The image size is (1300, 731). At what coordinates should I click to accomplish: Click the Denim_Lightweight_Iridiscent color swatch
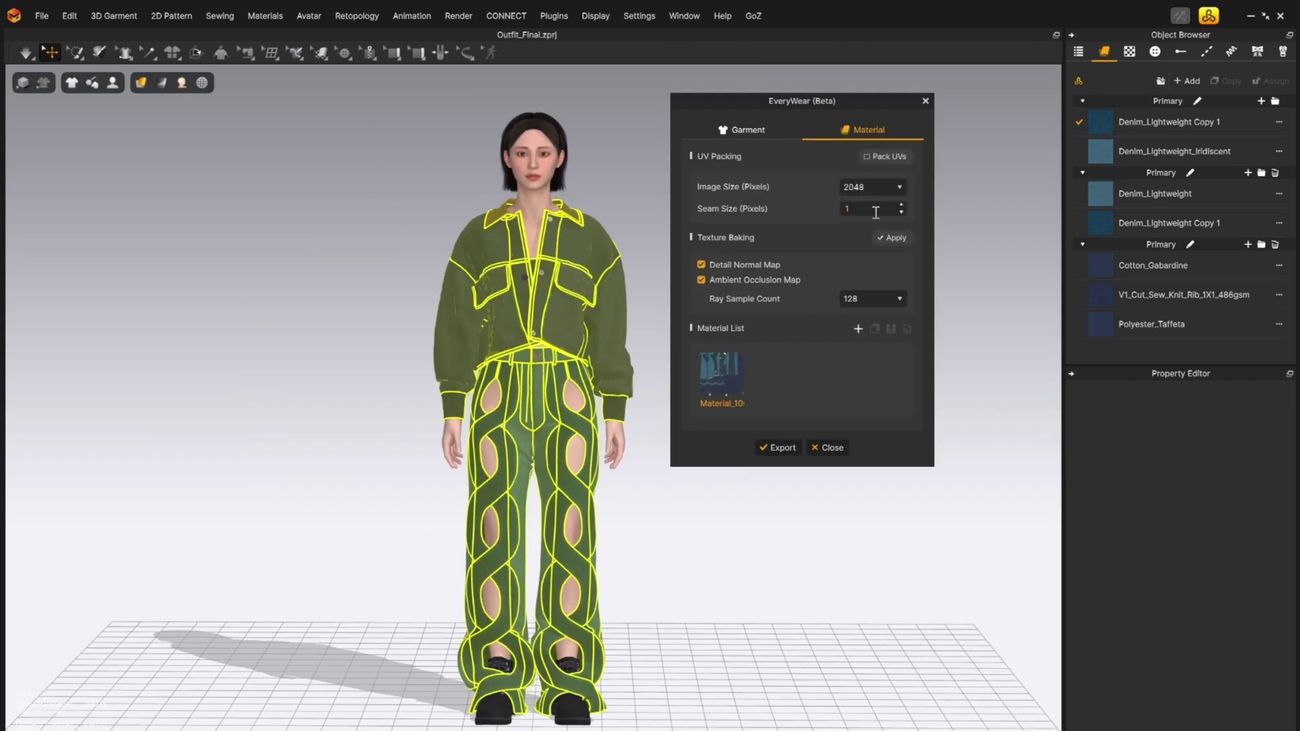1100,151
